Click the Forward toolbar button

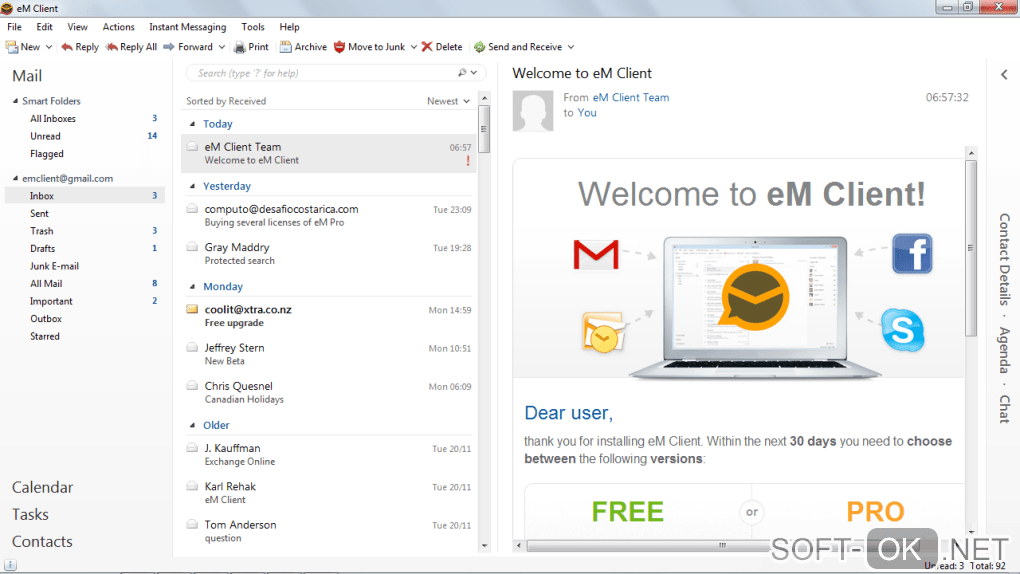point(188,47)
